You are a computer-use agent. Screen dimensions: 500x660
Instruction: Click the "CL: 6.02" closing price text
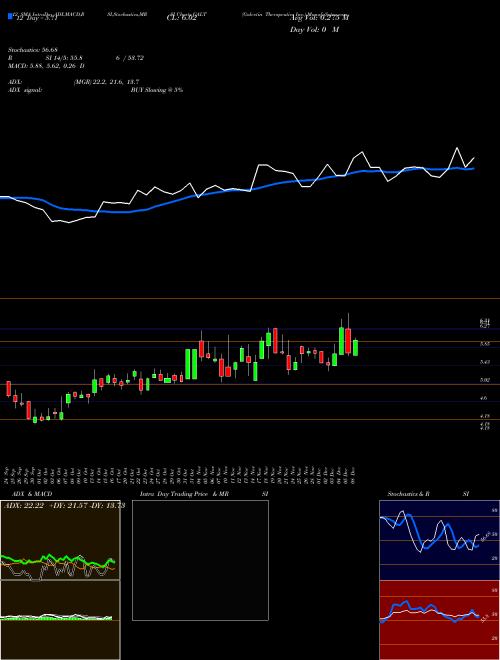181,18
